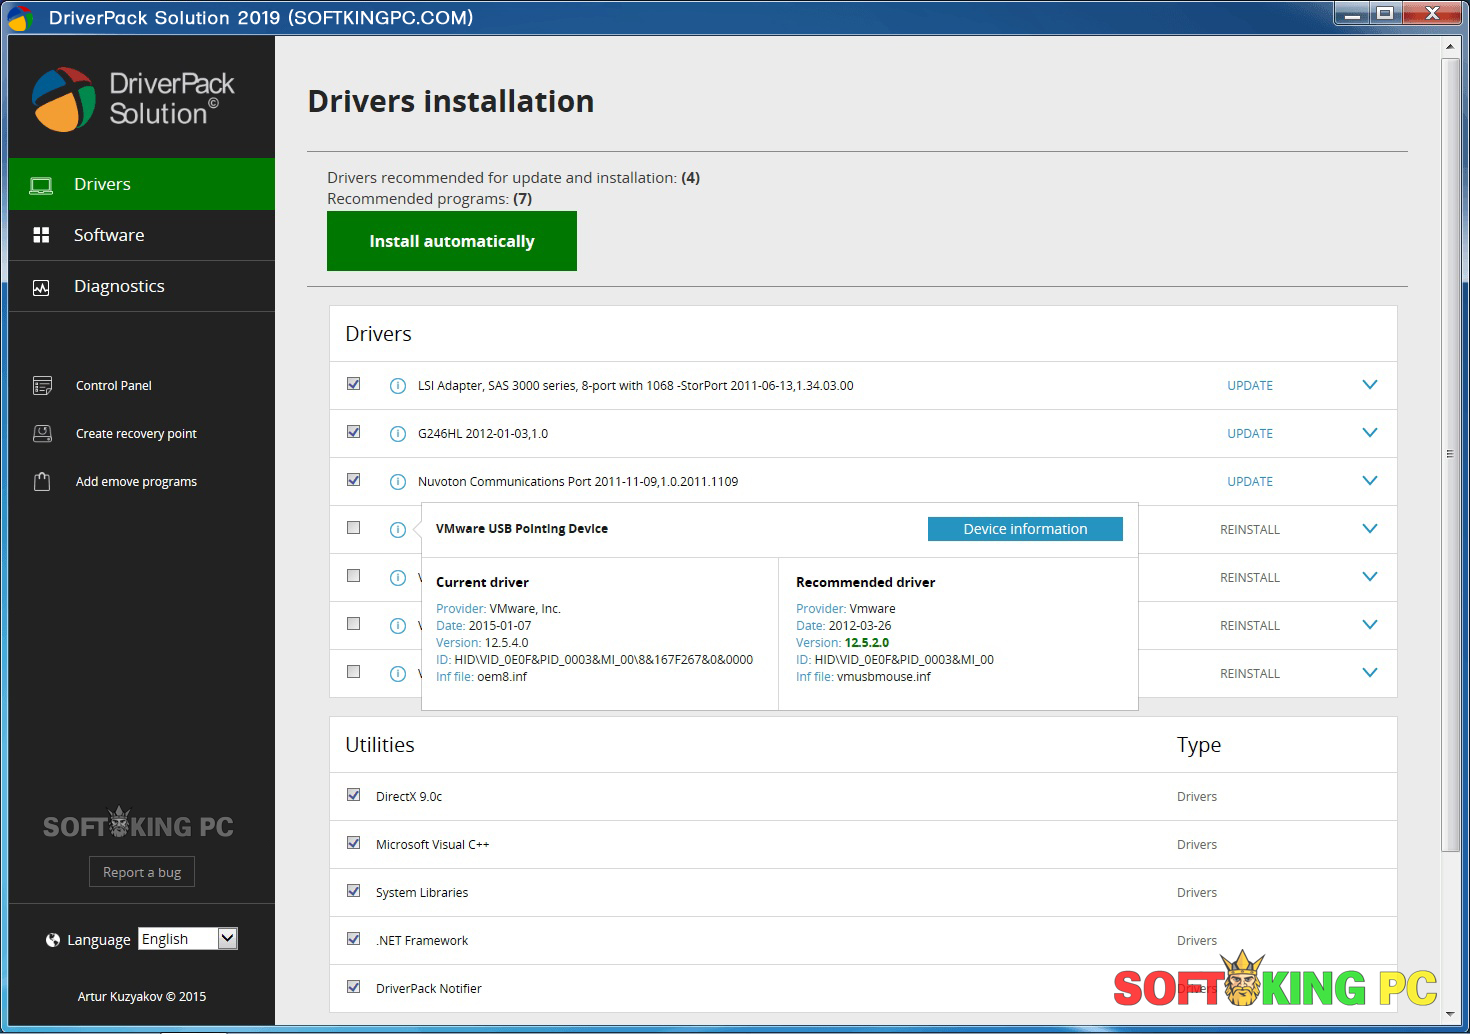Click info icon for G246HL driver
Viewport: 1470px width, 1034px height.
coord(397,434)
